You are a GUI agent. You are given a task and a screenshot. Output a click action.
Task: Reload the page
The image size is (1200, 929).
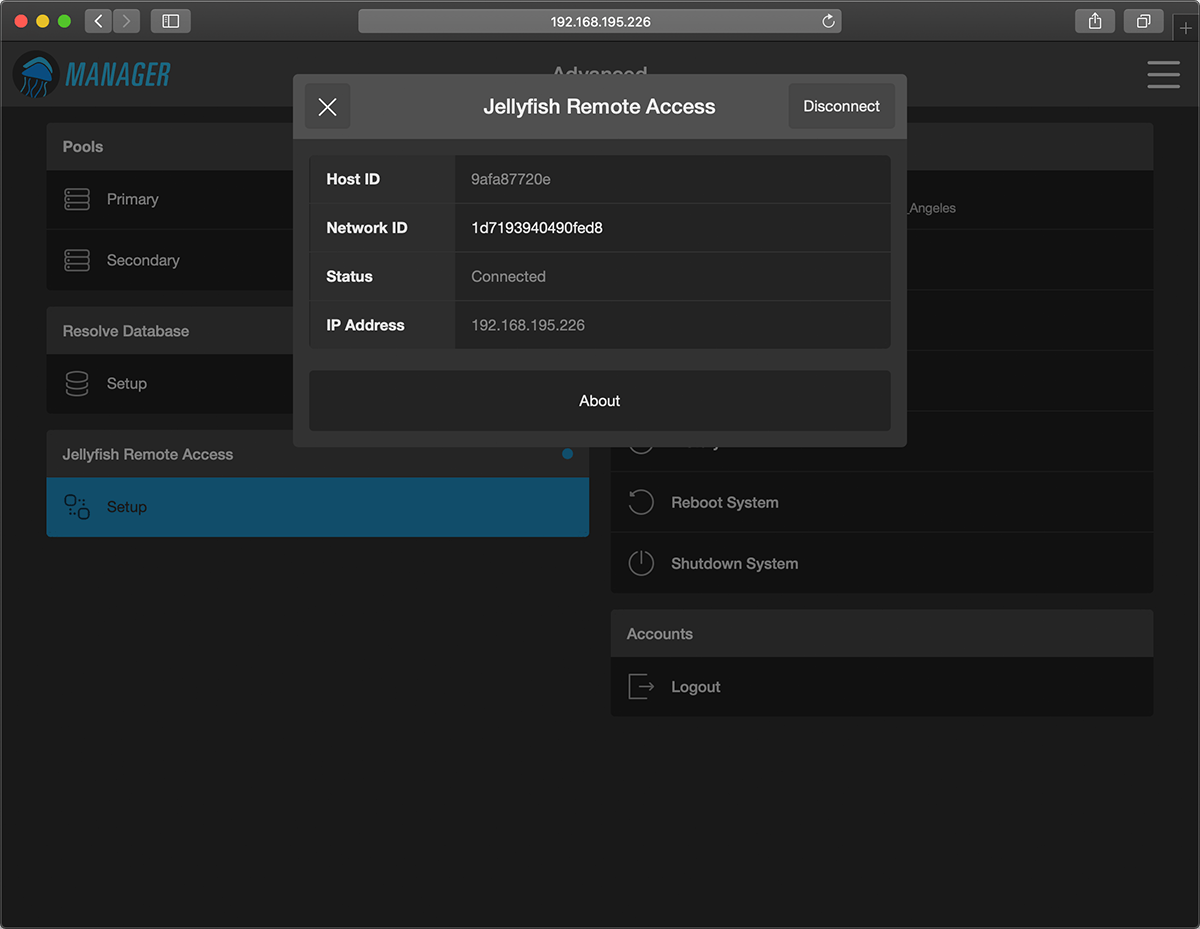(828, 21)
